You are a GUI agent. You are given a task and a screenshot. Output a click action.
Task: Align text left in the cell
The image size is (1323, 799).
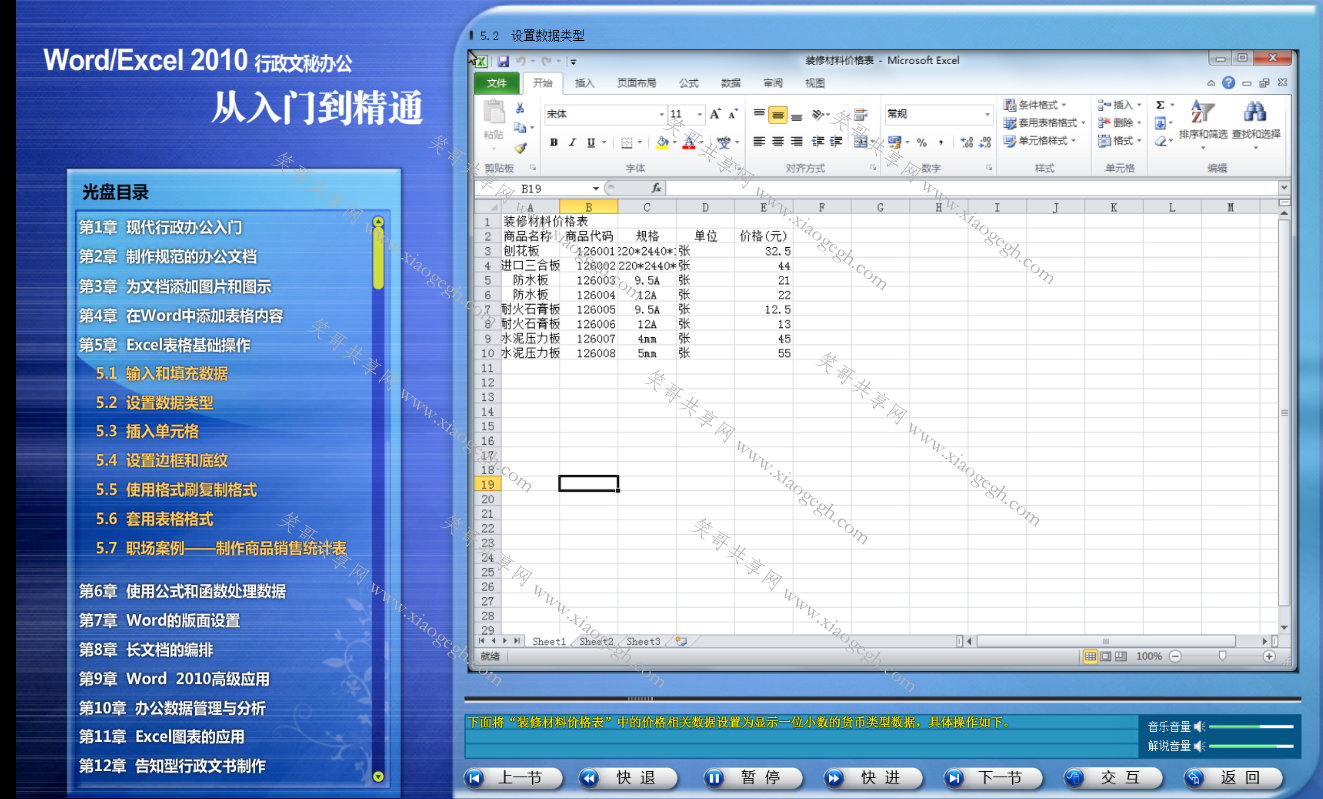pos(760,142)
